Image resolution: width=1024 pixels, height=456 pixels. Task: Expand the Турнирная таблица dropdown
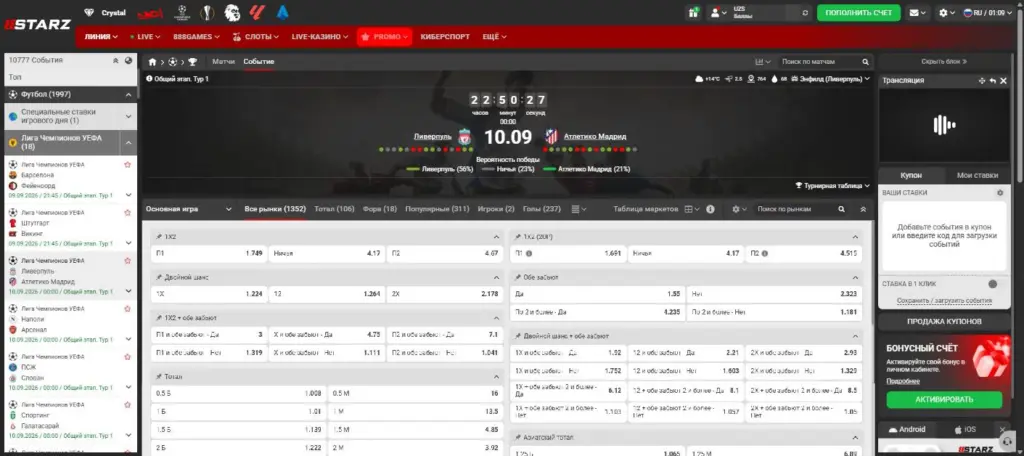[x=833, y=186]
